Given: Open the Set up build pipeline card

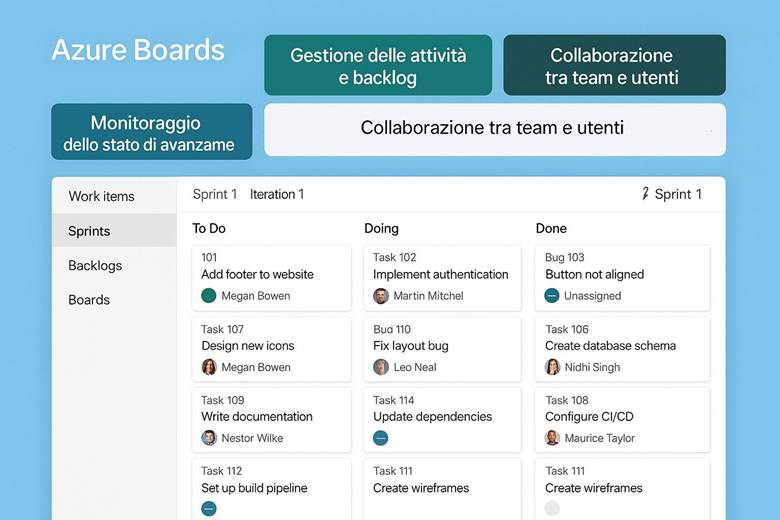Looking at the screenshot, I should tap(271, 488).
